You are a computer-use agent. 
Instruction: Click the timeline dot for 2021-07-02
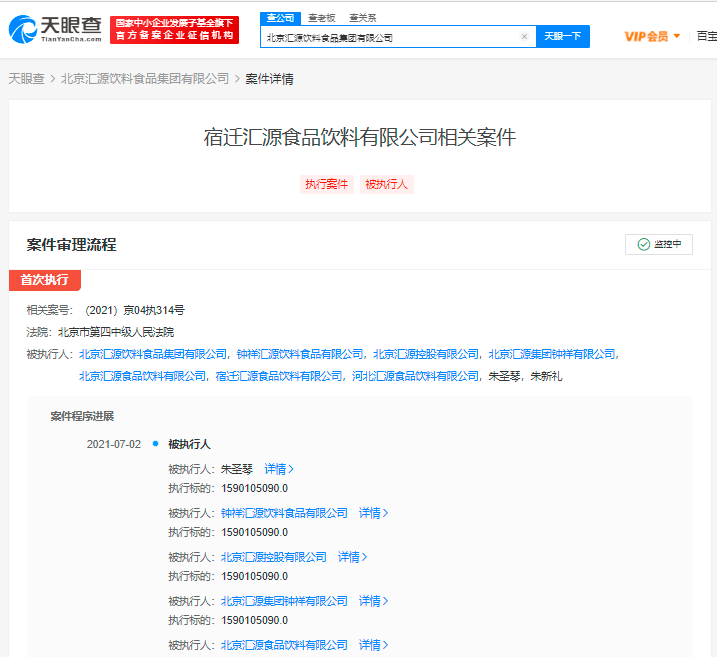click(155, 443)
